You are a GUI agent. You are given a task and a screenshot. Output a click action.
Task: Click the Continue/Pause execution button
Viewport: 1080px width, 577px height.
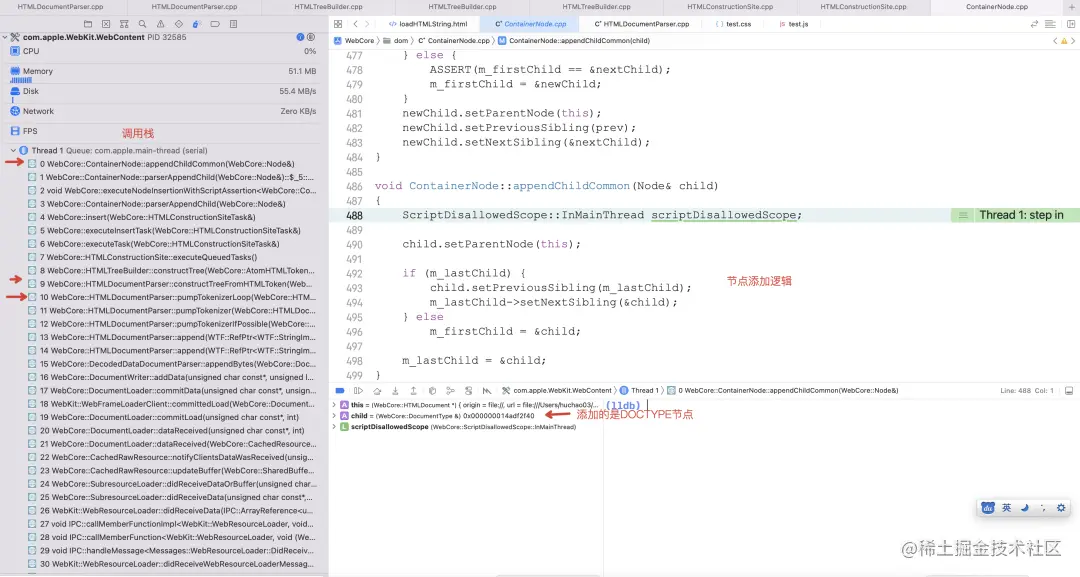tap(358, 390)
